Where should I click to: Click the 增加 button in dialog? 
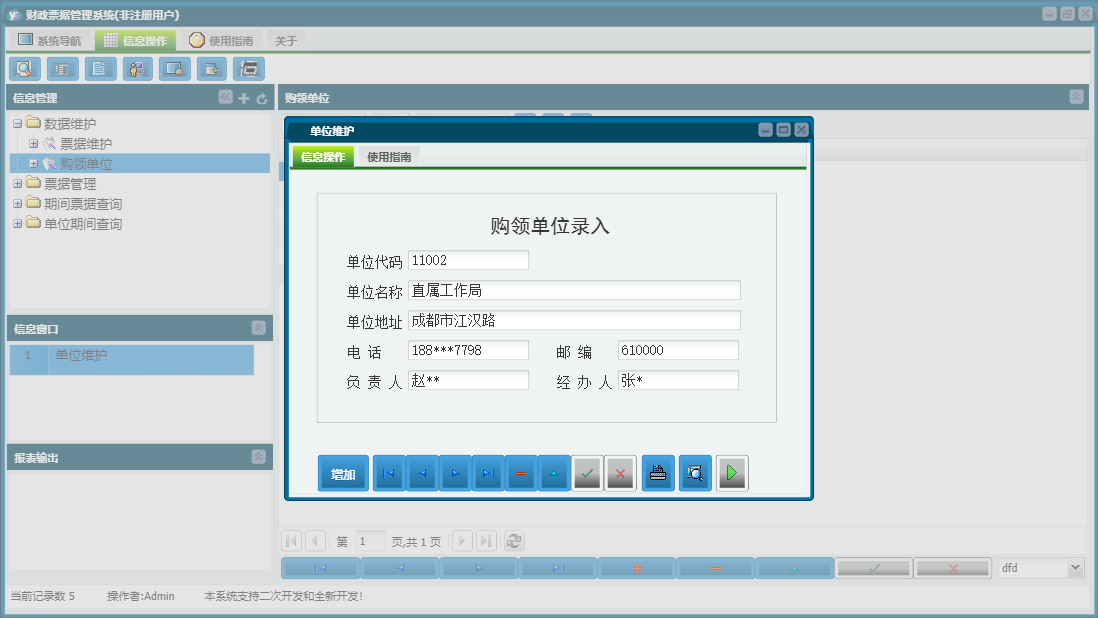tap(343, 474)
